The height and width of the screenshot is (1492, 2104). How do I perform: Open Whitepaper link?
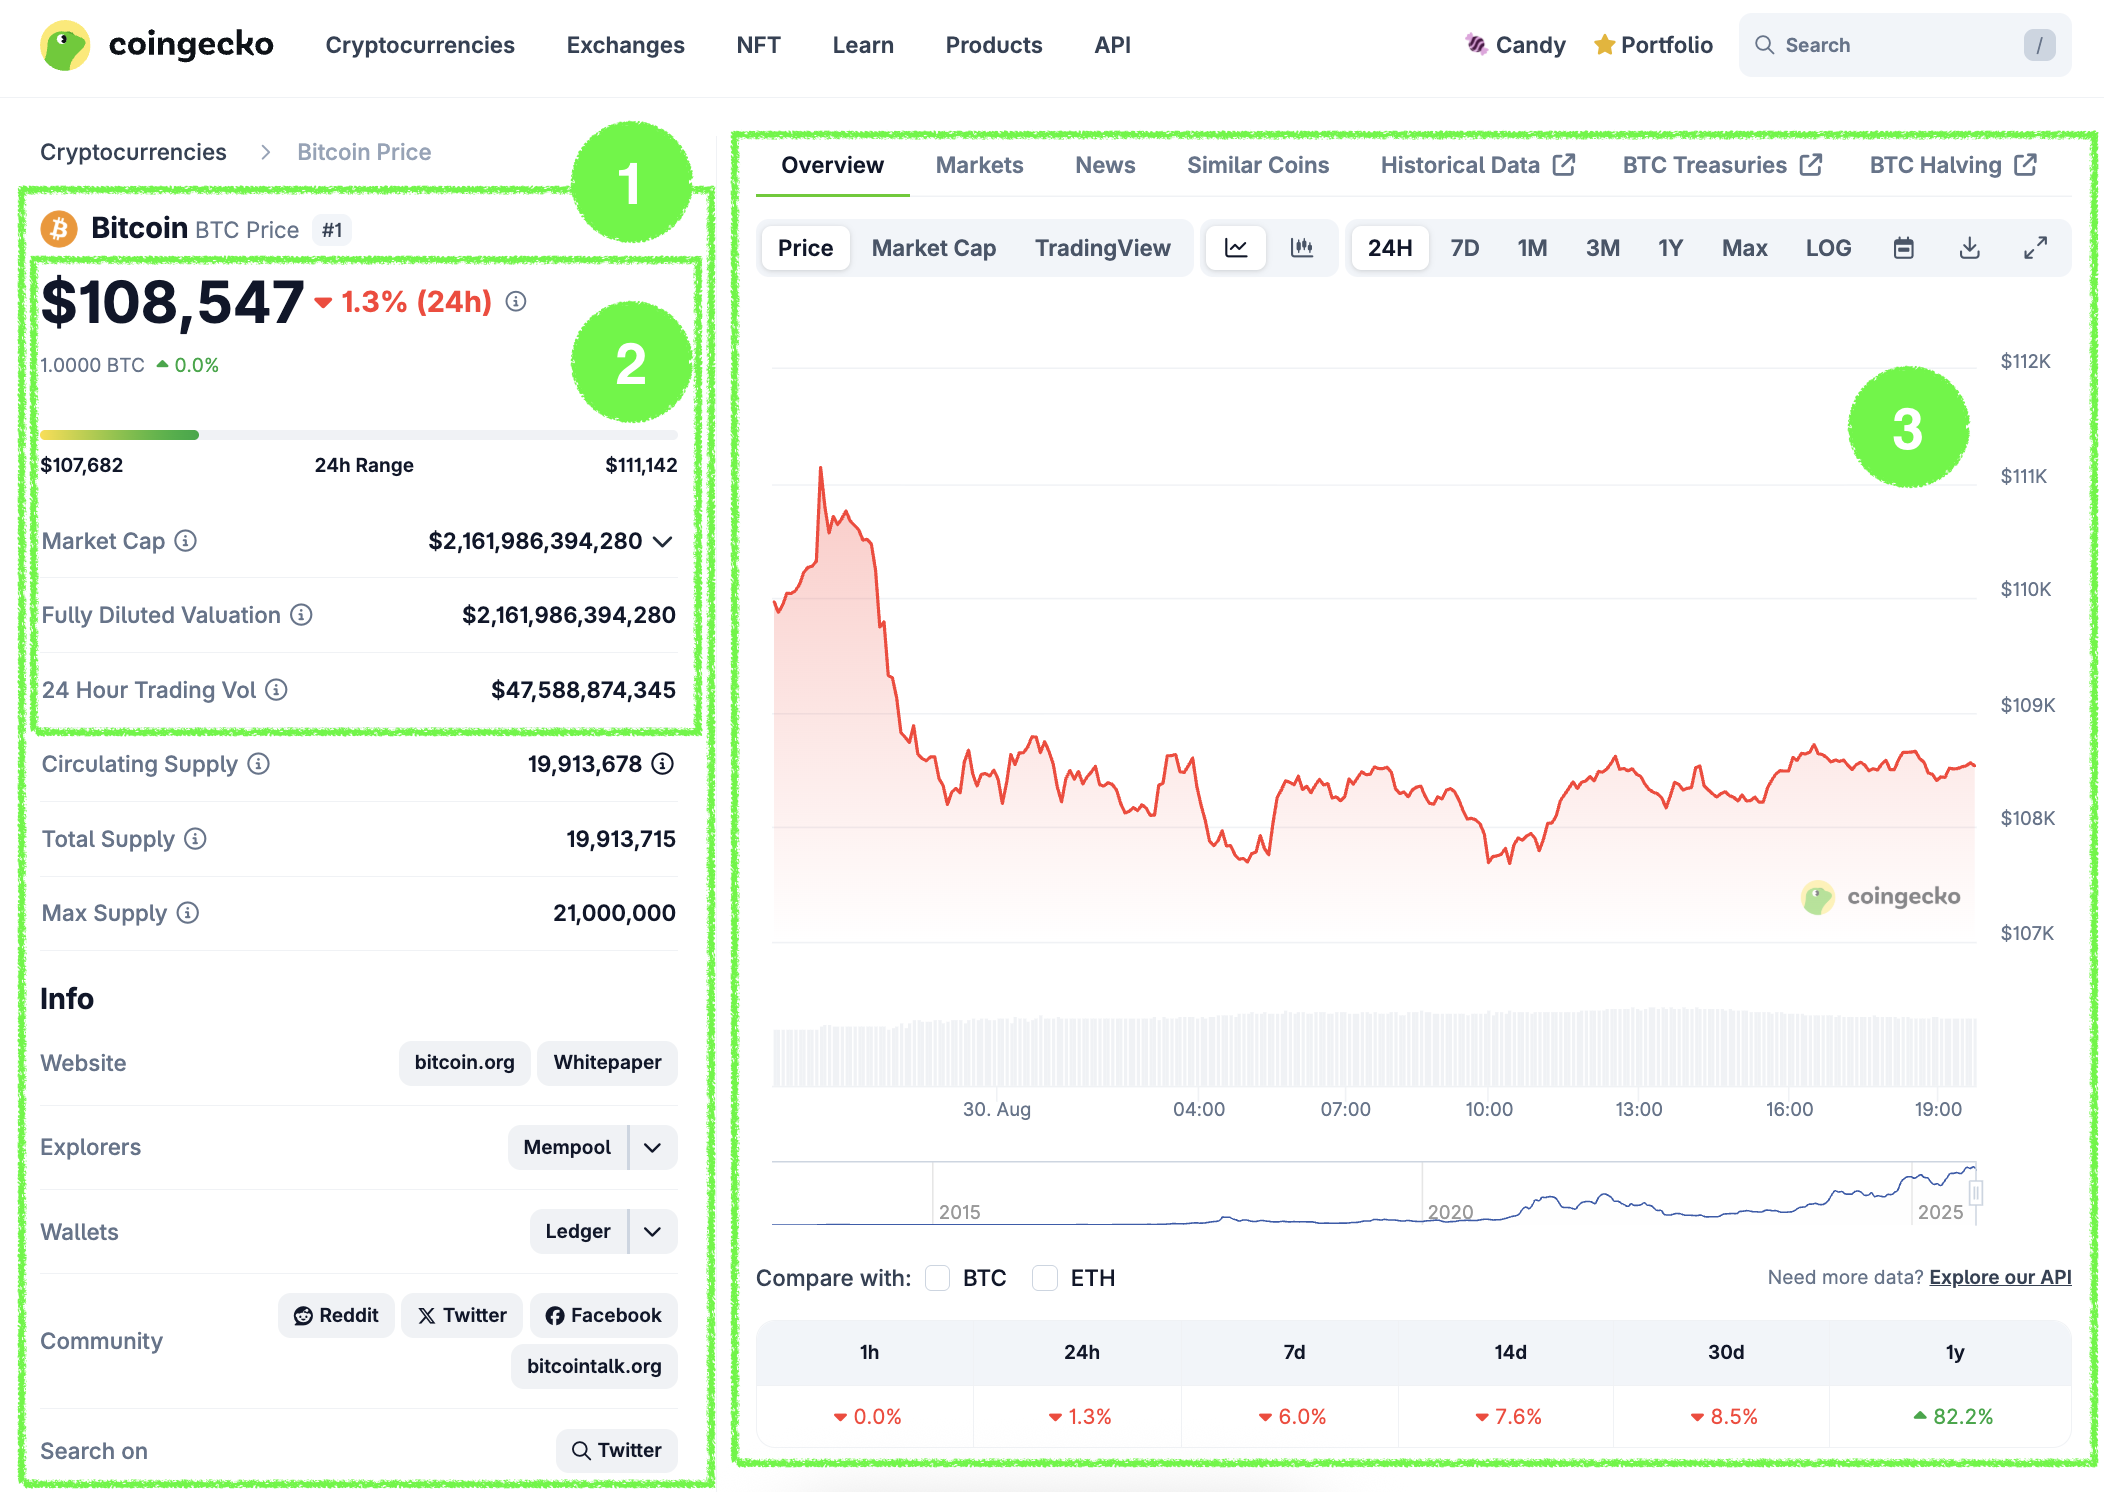(607, 1062)
